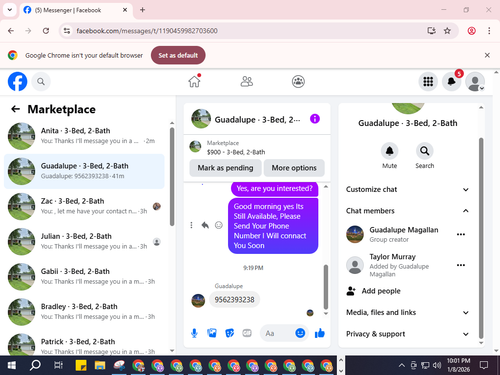This screenshot has height=375, width=500.
Task: Open the Chrome three-dot menu
Action: 489,31
